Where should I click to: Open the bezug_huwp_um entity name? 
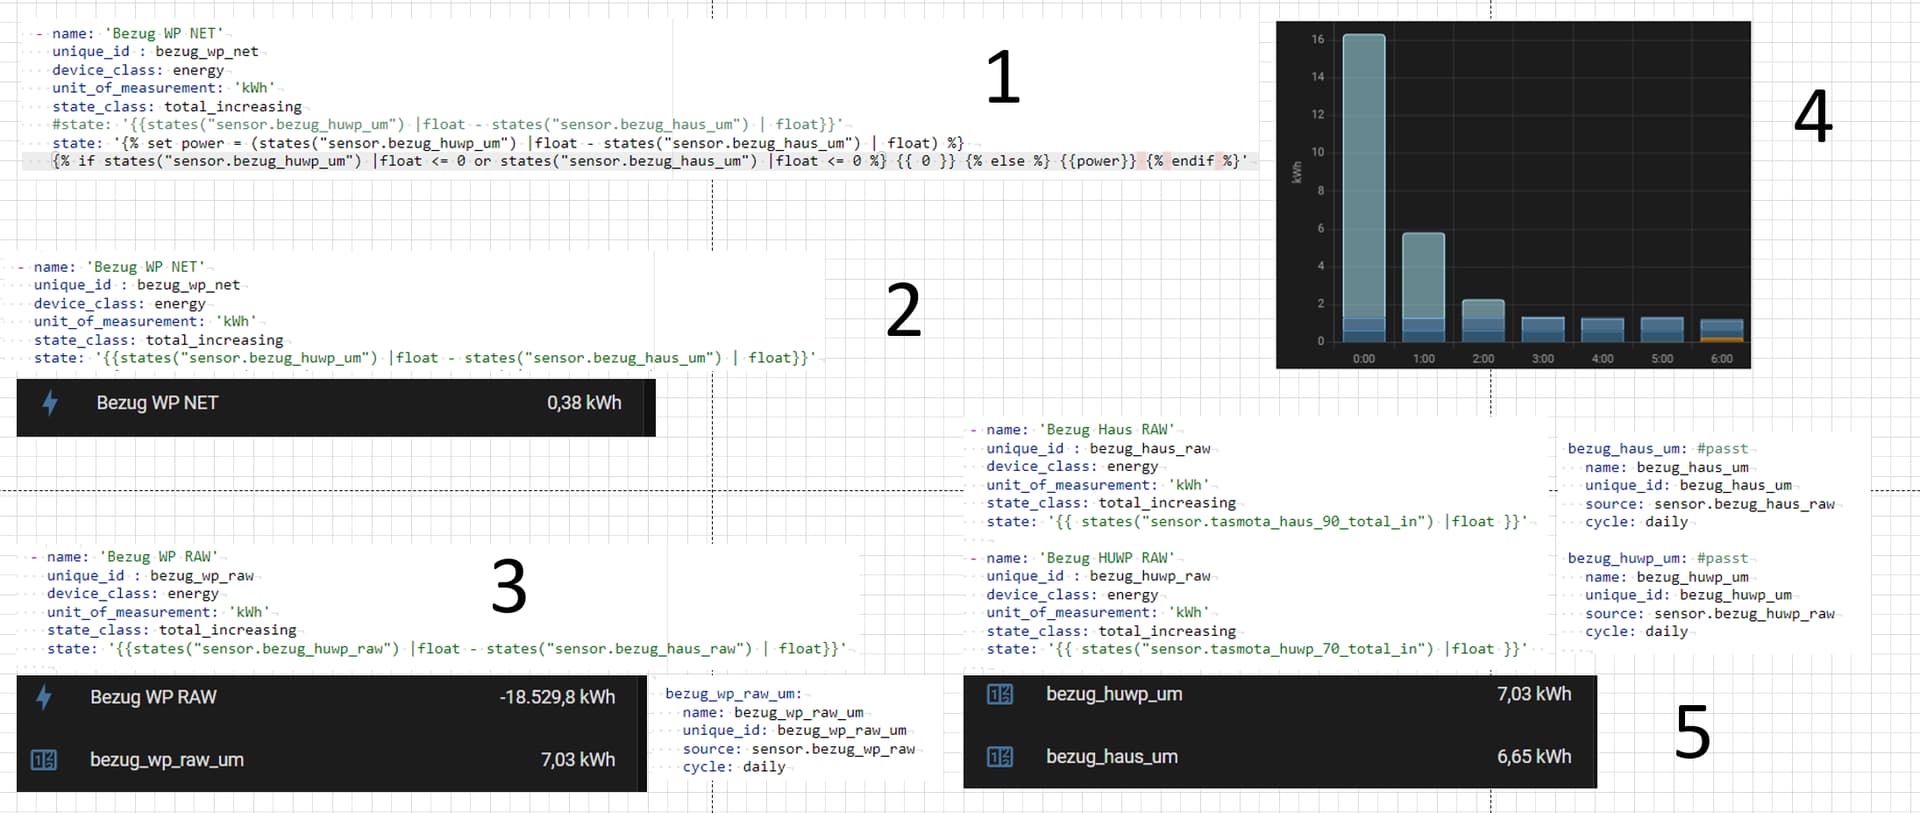coord(1114,694)
